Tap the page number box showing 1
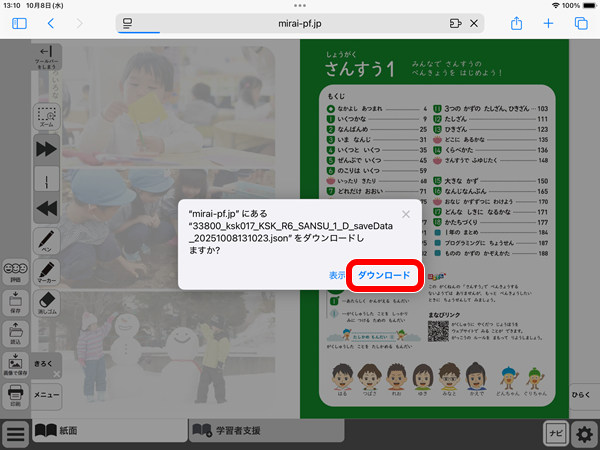600x450 pixels. [x=46, y=179]
